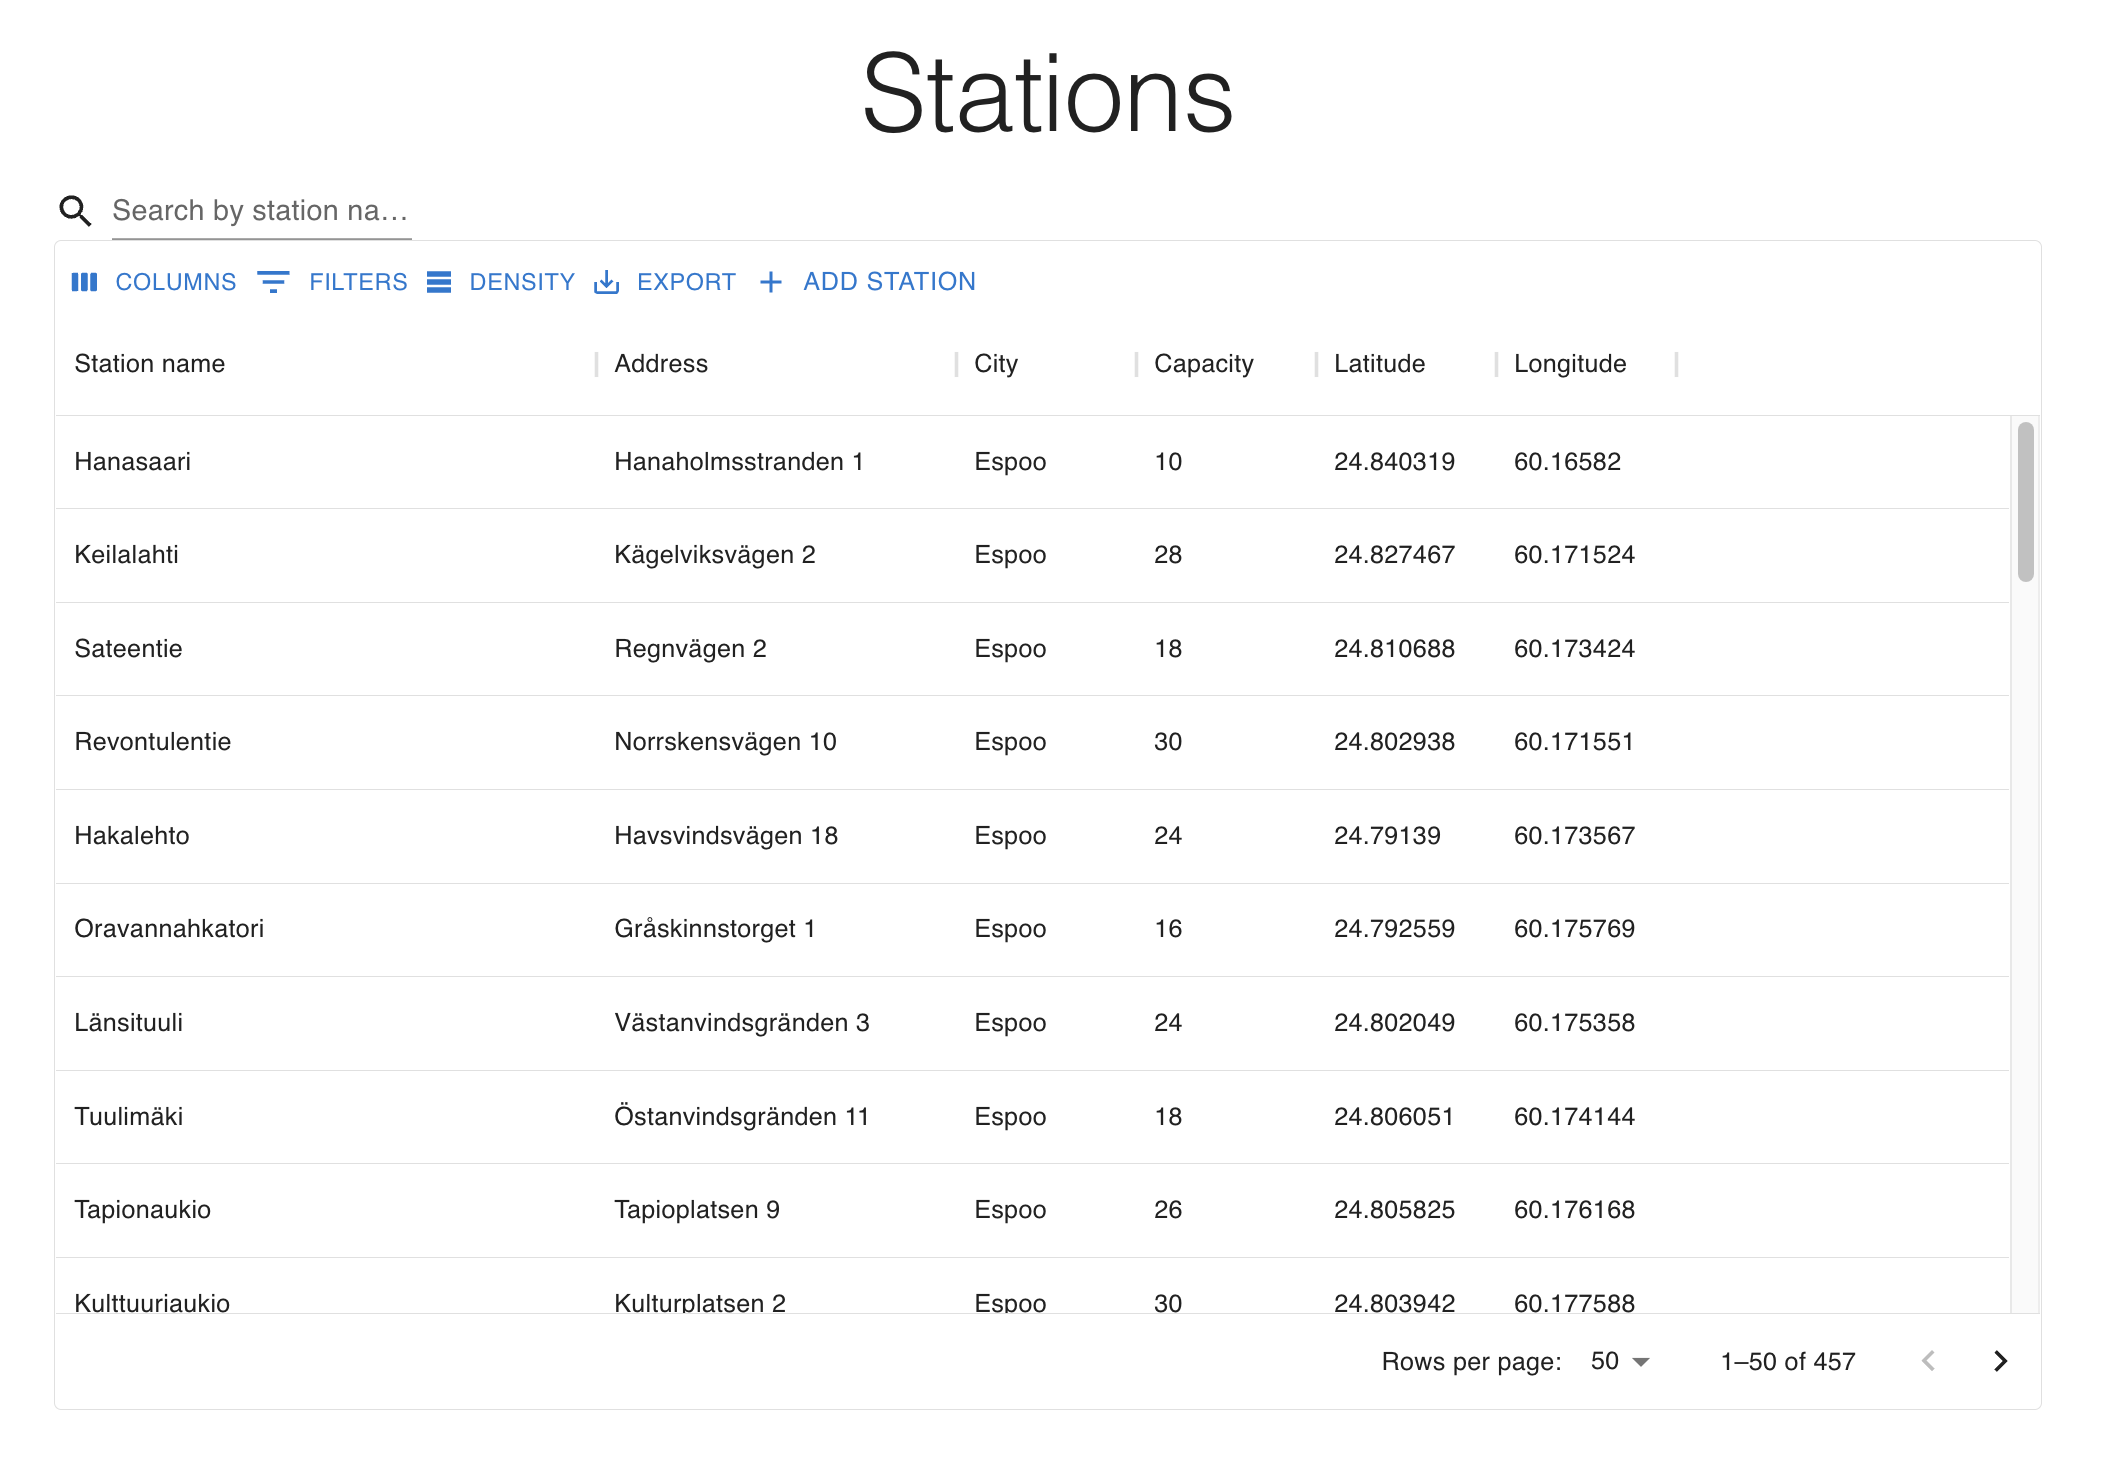The image size is (2102, 1474).
Task: Click the table's vertical scrollbar thumb
Action: 2025,501
